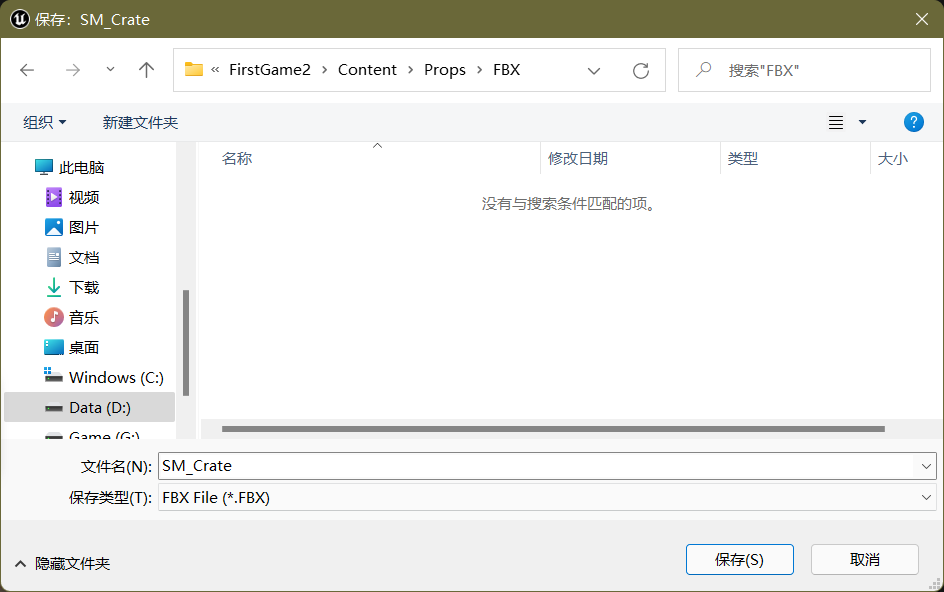Open 下载 folder in sidebar
944x592 pixels.
point(72,287)
